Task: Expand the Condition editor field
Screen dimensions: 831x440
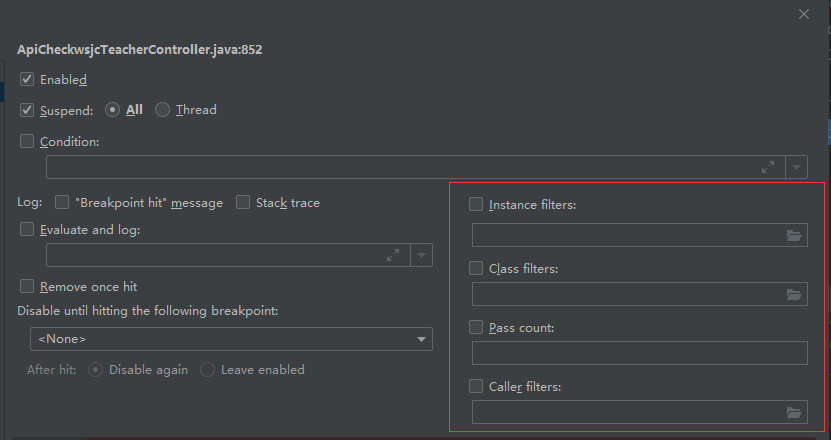Action: click(x=768, y=167)
